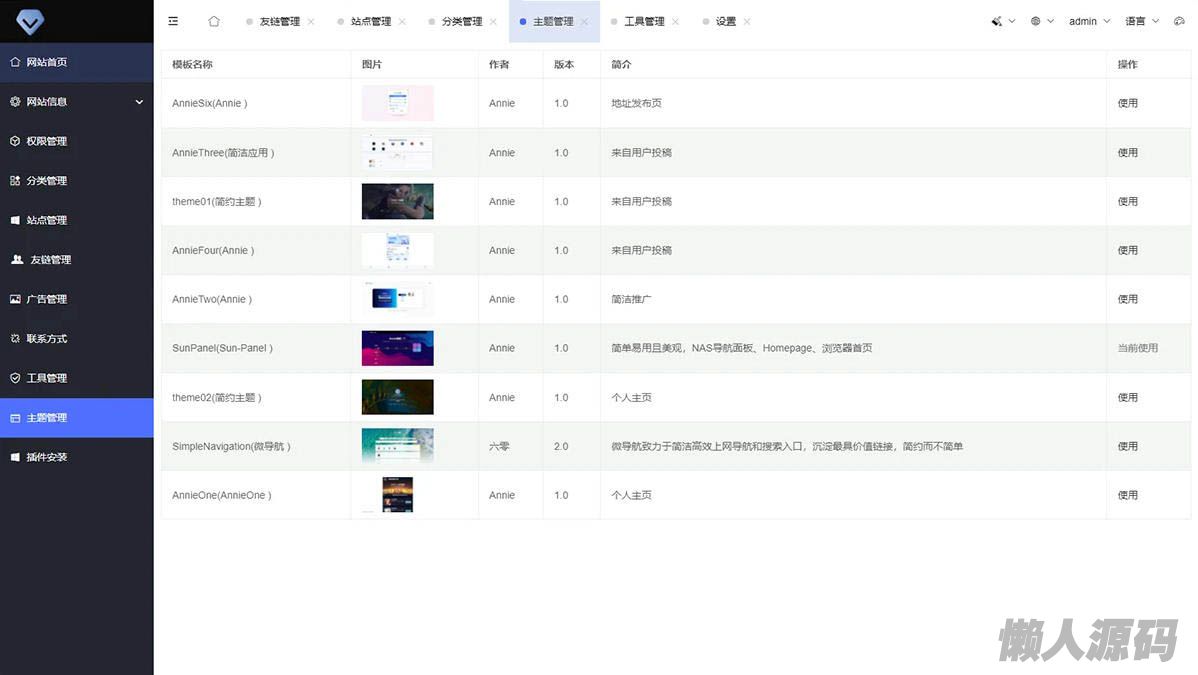The height and width of the screenshot is (675, 1198).
Task: Open the globe icon dropdown
Action: coord(1042,21)
